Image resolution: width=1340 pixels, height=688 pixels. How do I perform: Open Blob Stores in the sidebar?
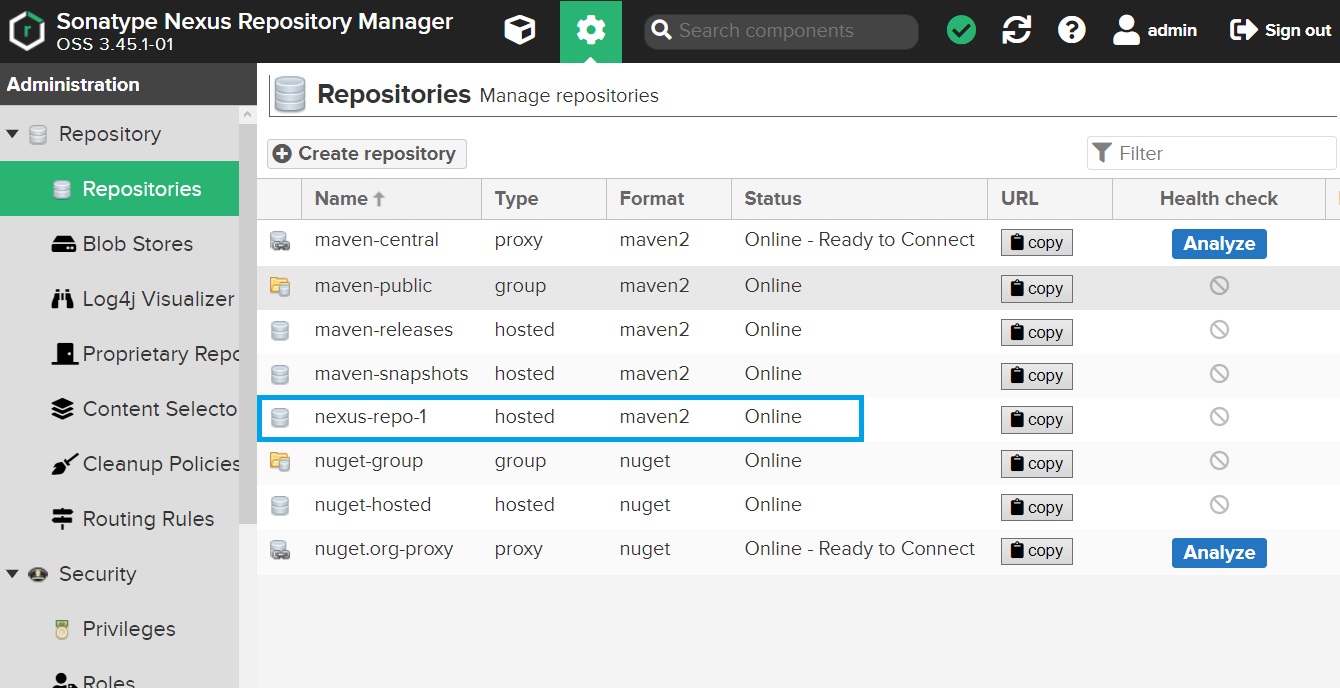coord(119,244)
